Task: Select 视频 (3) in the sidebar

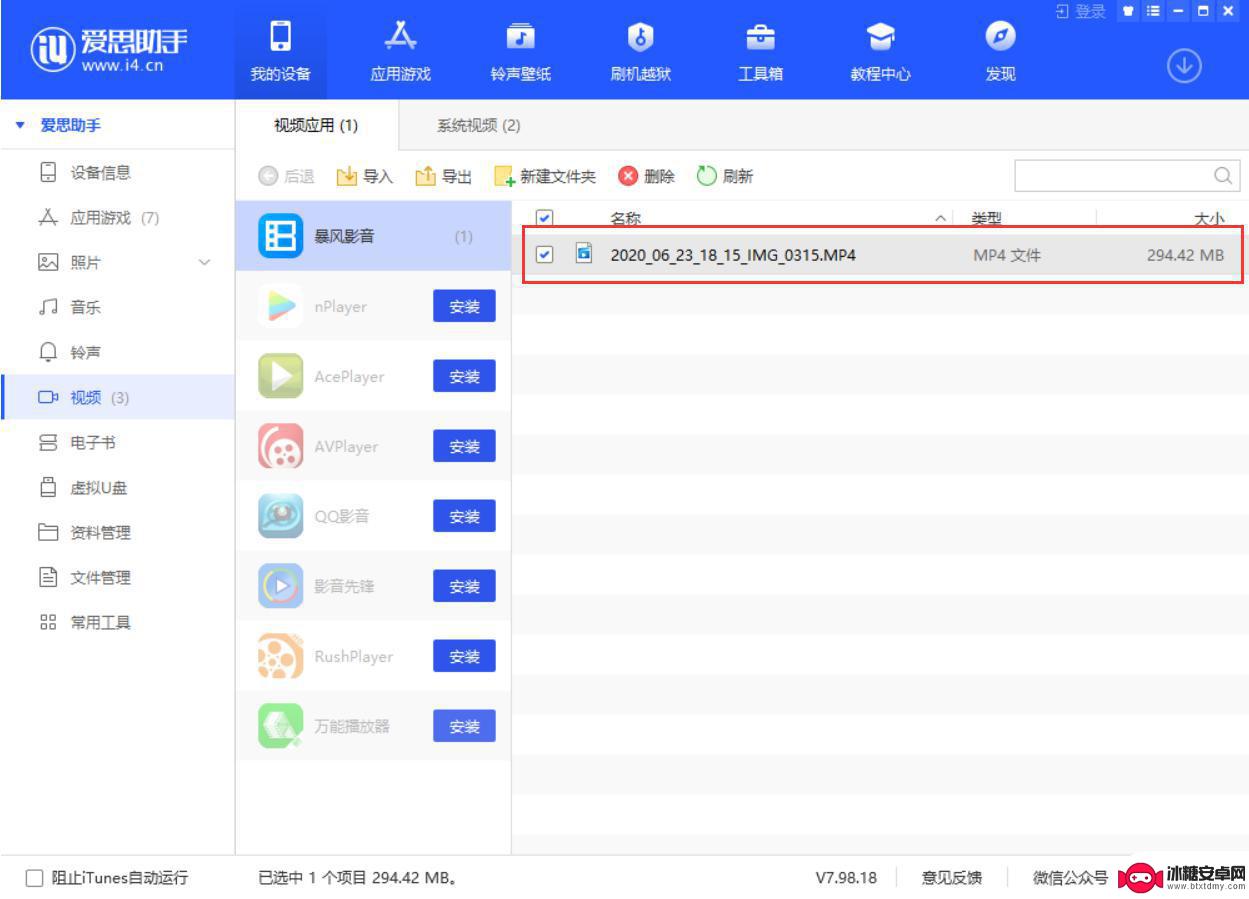Action: point(117,397)
